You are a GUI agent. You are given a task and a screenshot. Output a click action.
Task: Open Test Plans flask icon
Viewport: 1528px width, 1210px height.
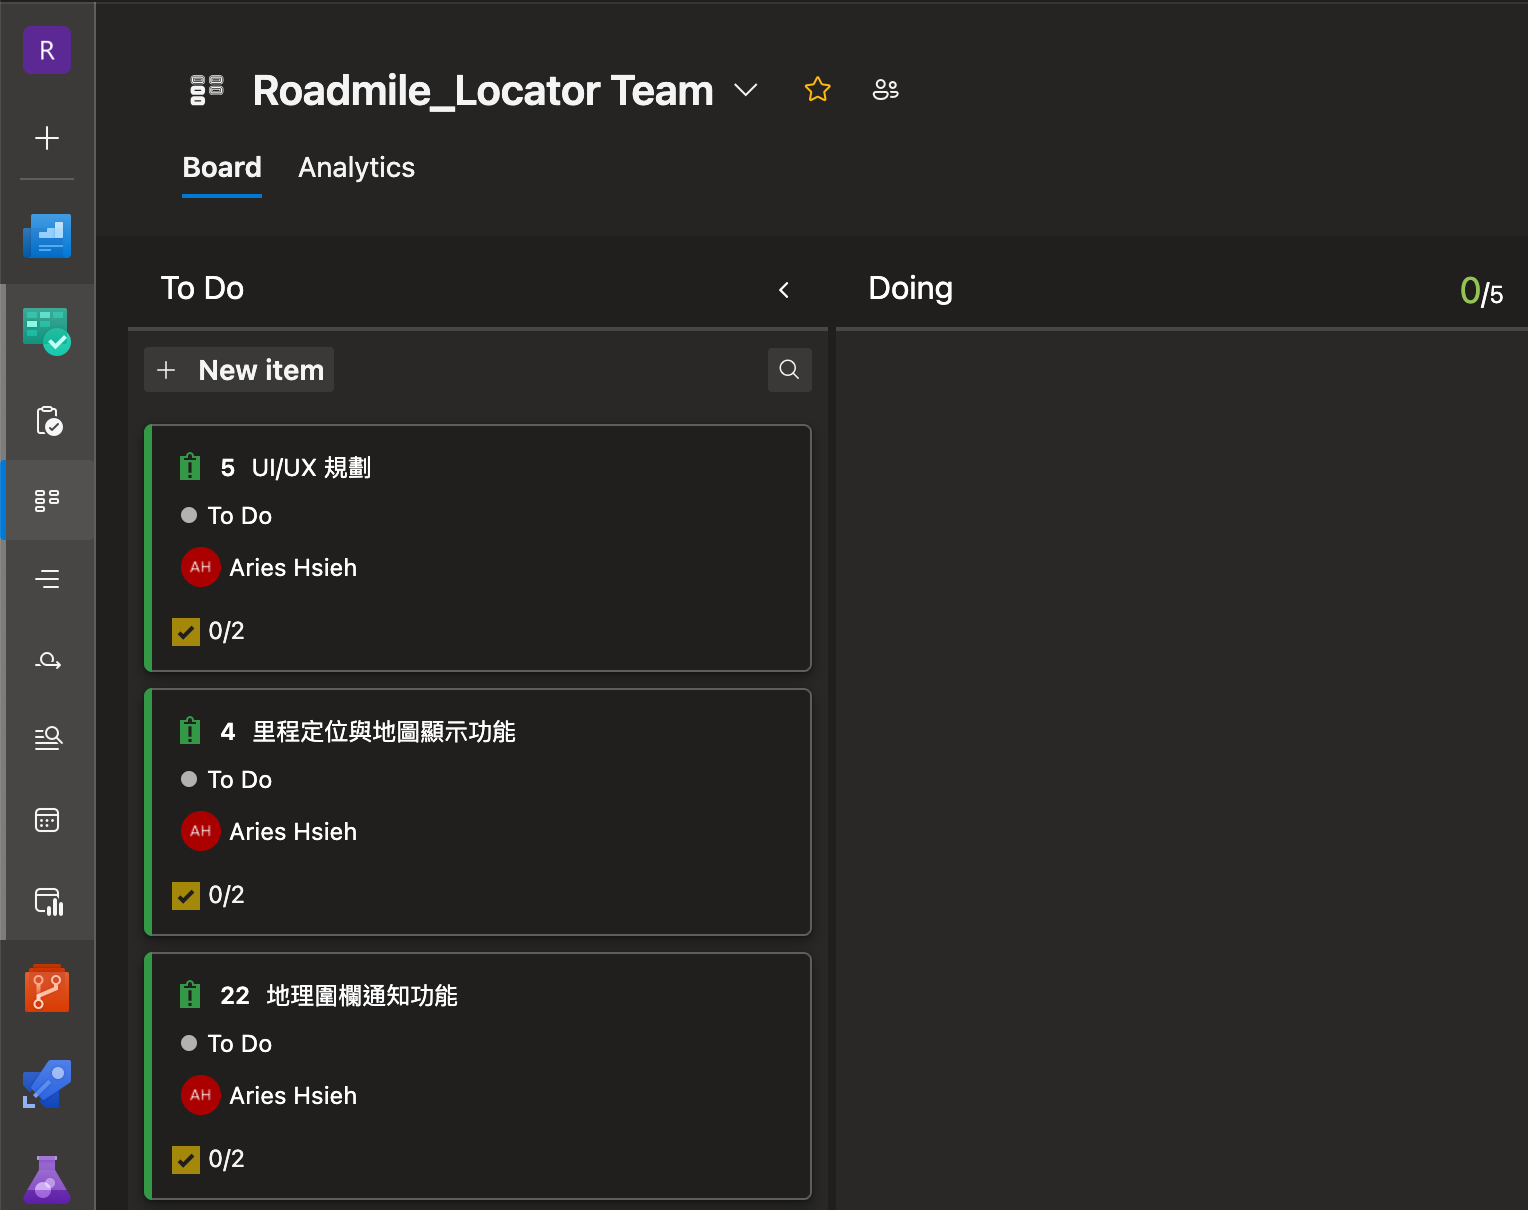click(47, 1179)
